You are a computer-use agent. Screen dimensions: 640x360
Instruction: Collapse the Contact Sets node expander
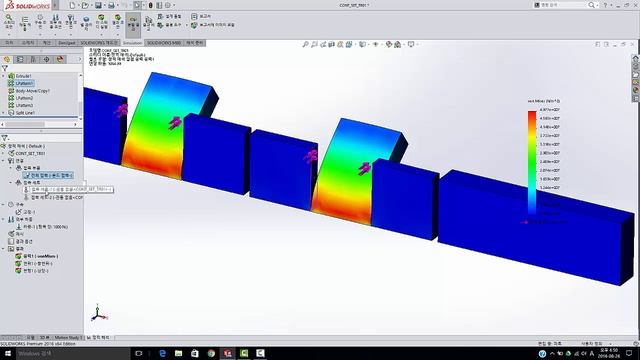coord(11,182)
